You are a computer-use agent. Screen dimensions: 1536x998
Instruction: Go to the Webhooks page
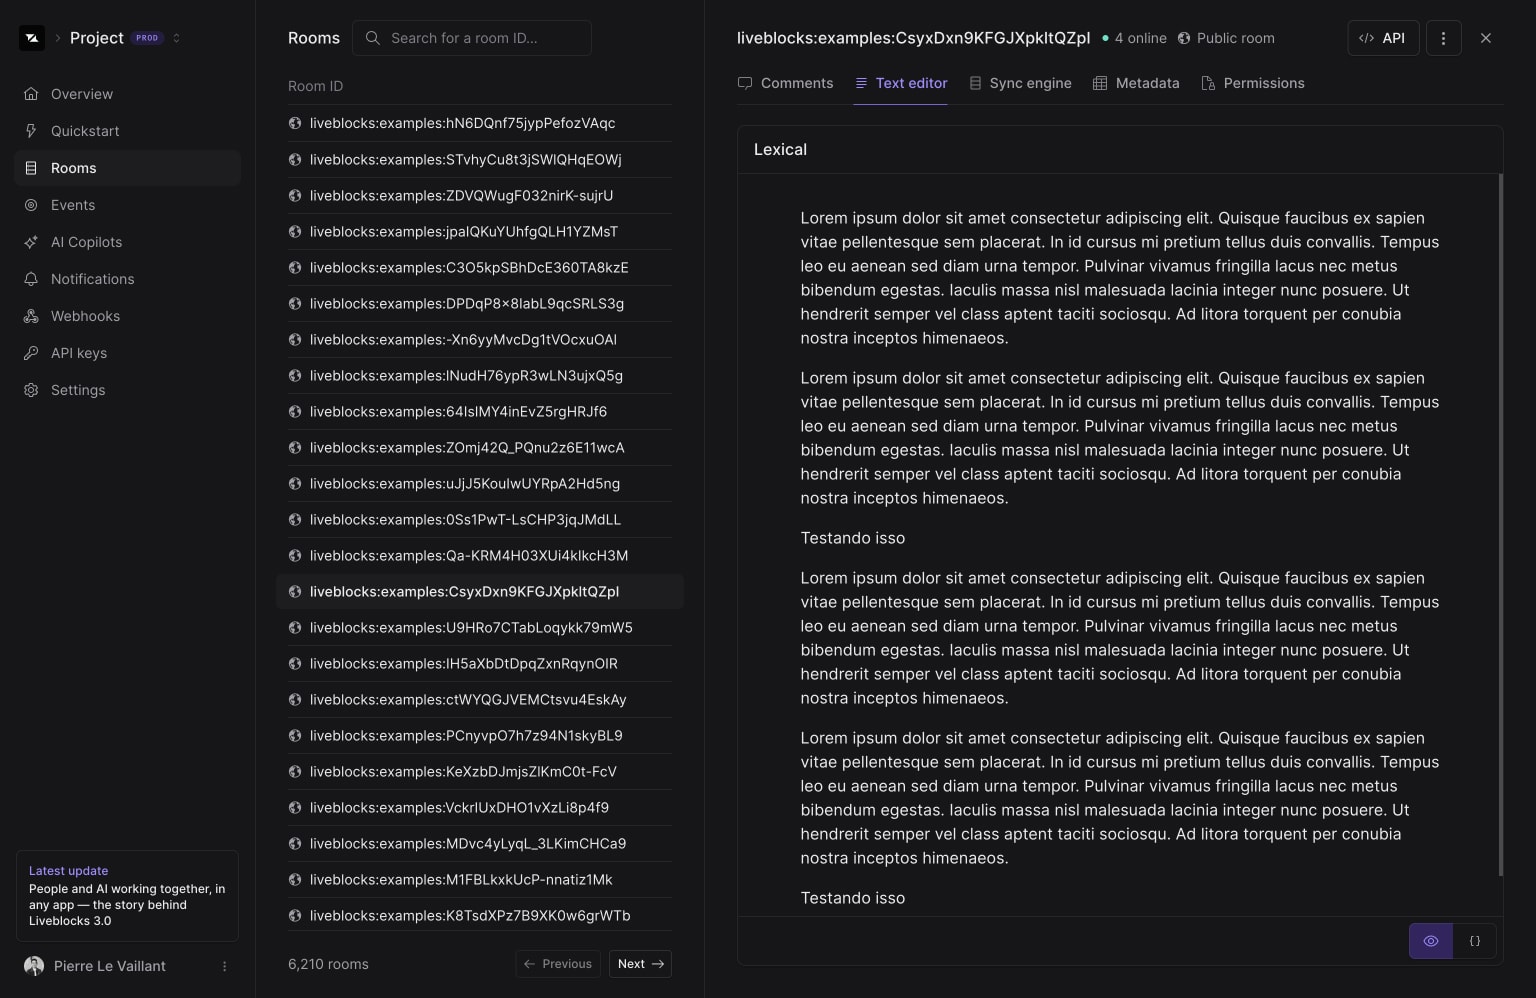tap(85, 316)
